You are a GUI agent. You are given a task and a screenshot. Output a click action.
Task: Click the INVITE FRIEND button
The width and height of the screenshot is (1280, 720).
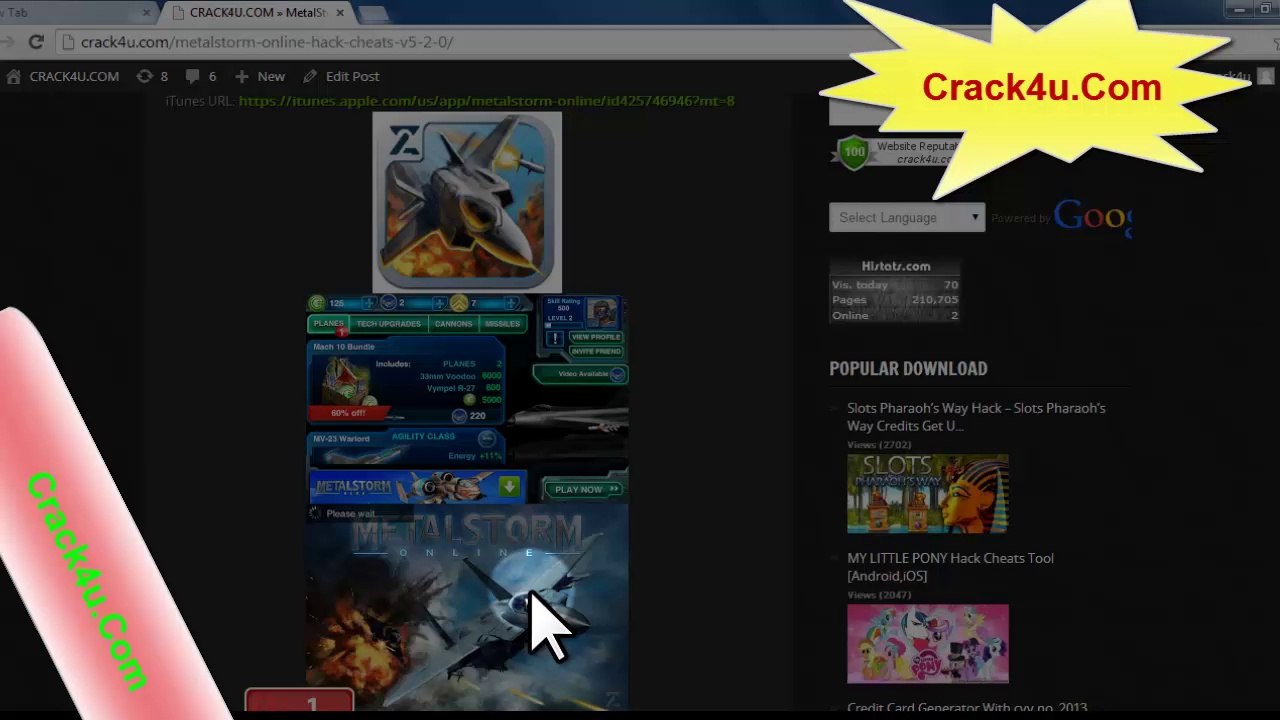[595, 351]
